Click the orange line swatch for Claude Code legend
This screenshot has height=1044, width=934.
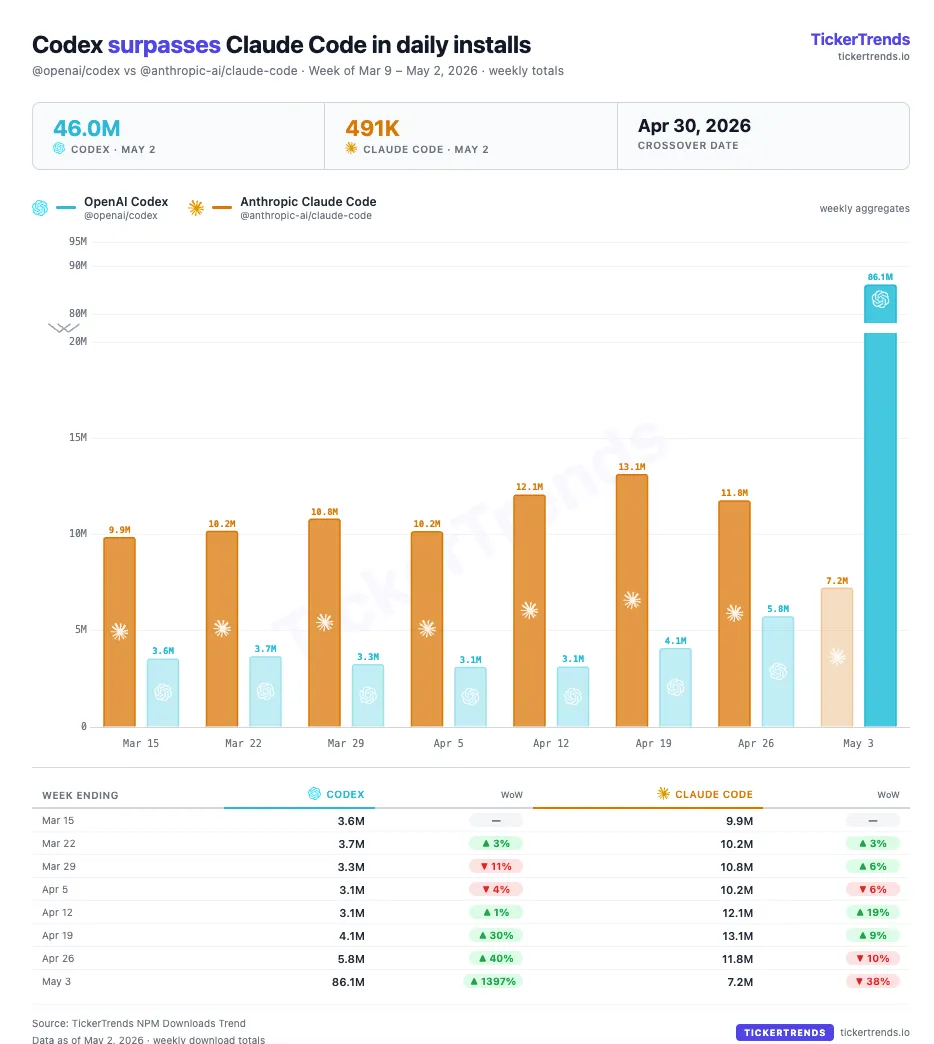coord(222,208)
